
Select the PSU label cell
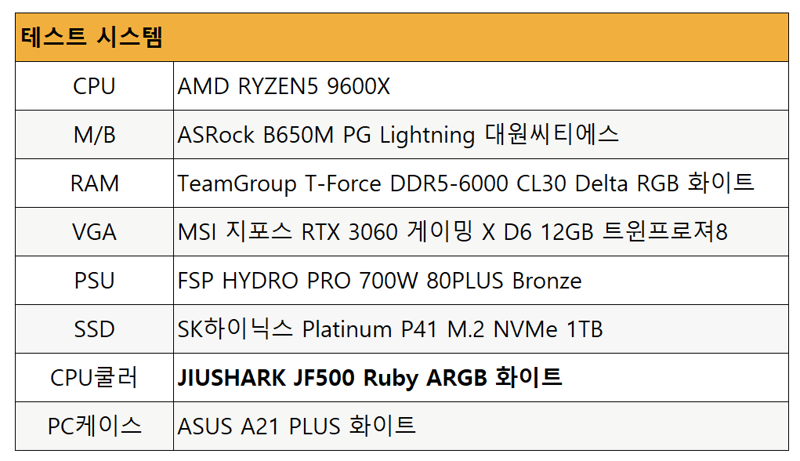(x=94, y=281)
